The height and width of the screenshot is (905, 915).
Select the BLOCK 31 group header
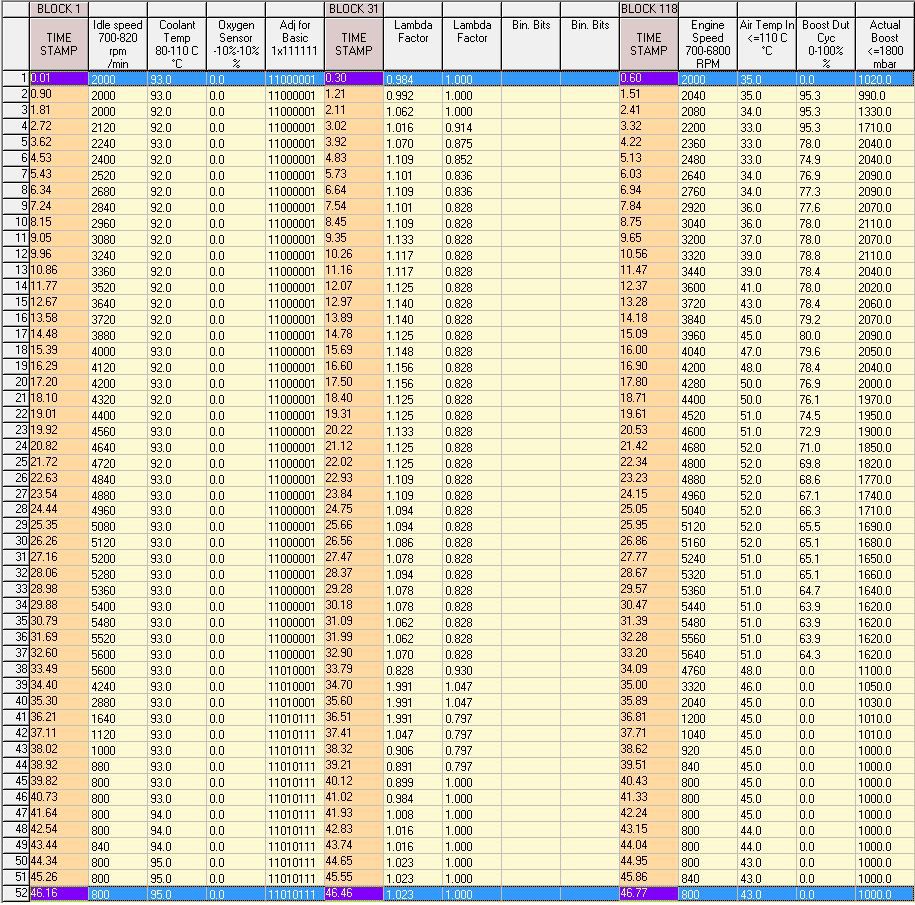[x=353, y=8]
